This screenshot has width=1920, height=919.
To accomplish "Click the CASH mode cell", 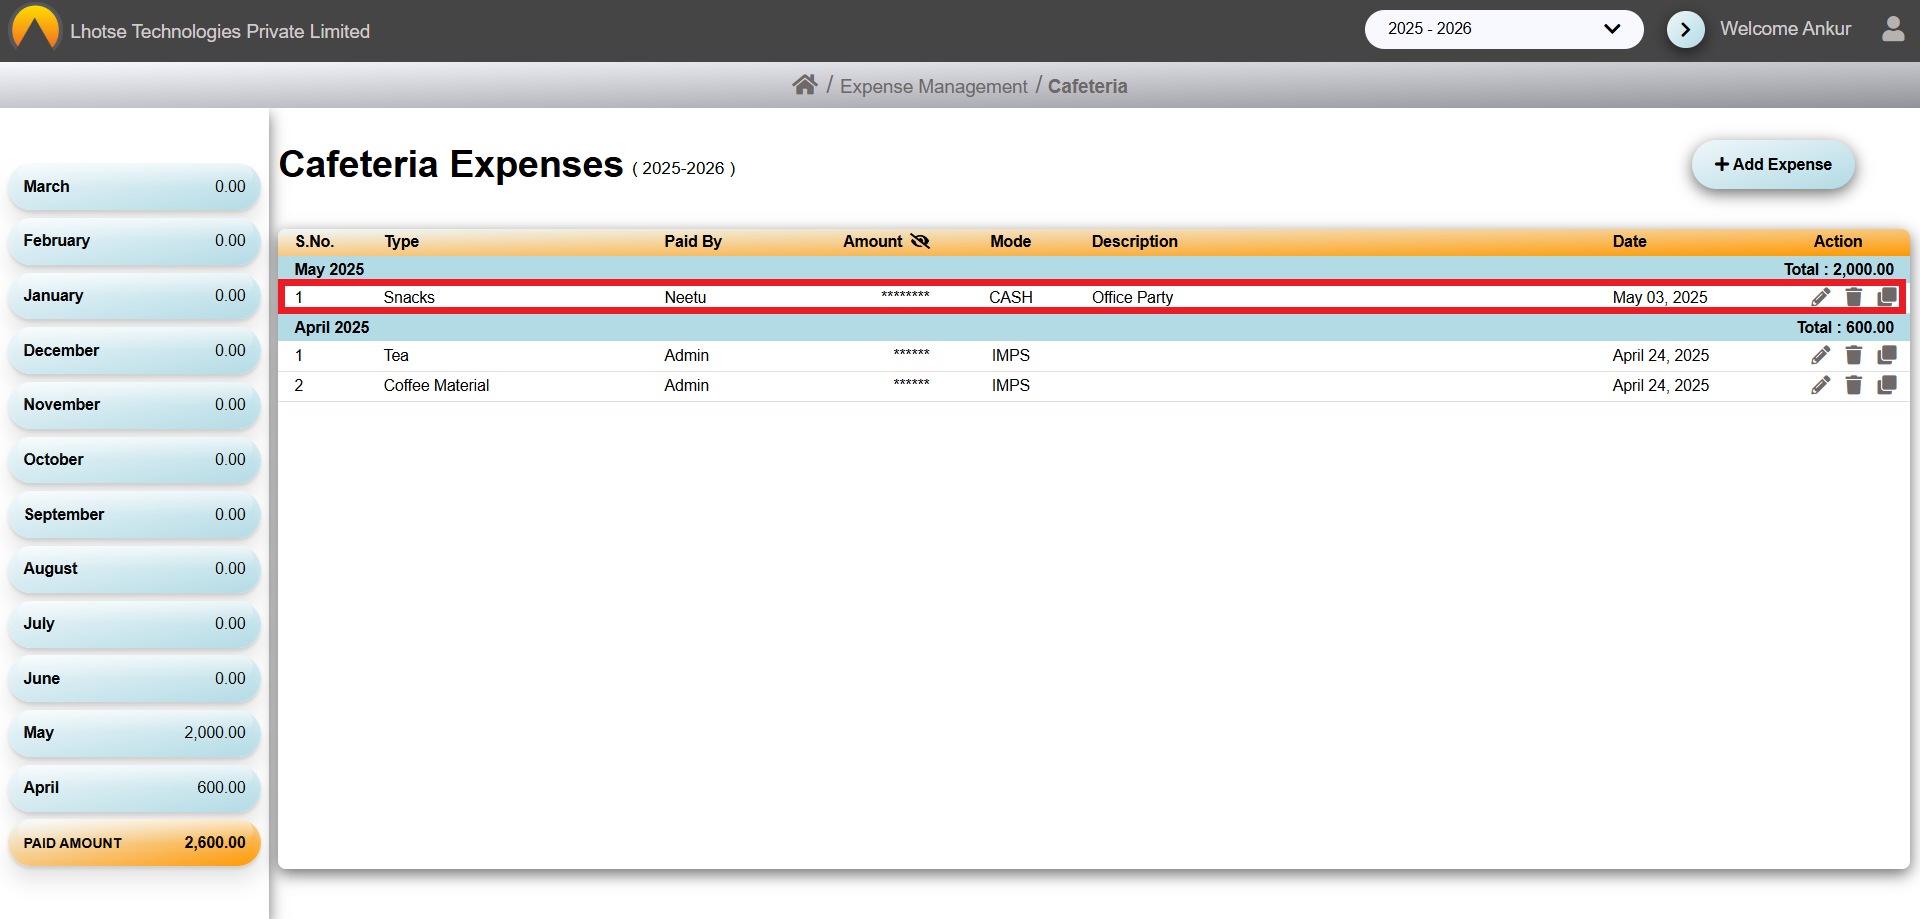I will [1010, 297].
